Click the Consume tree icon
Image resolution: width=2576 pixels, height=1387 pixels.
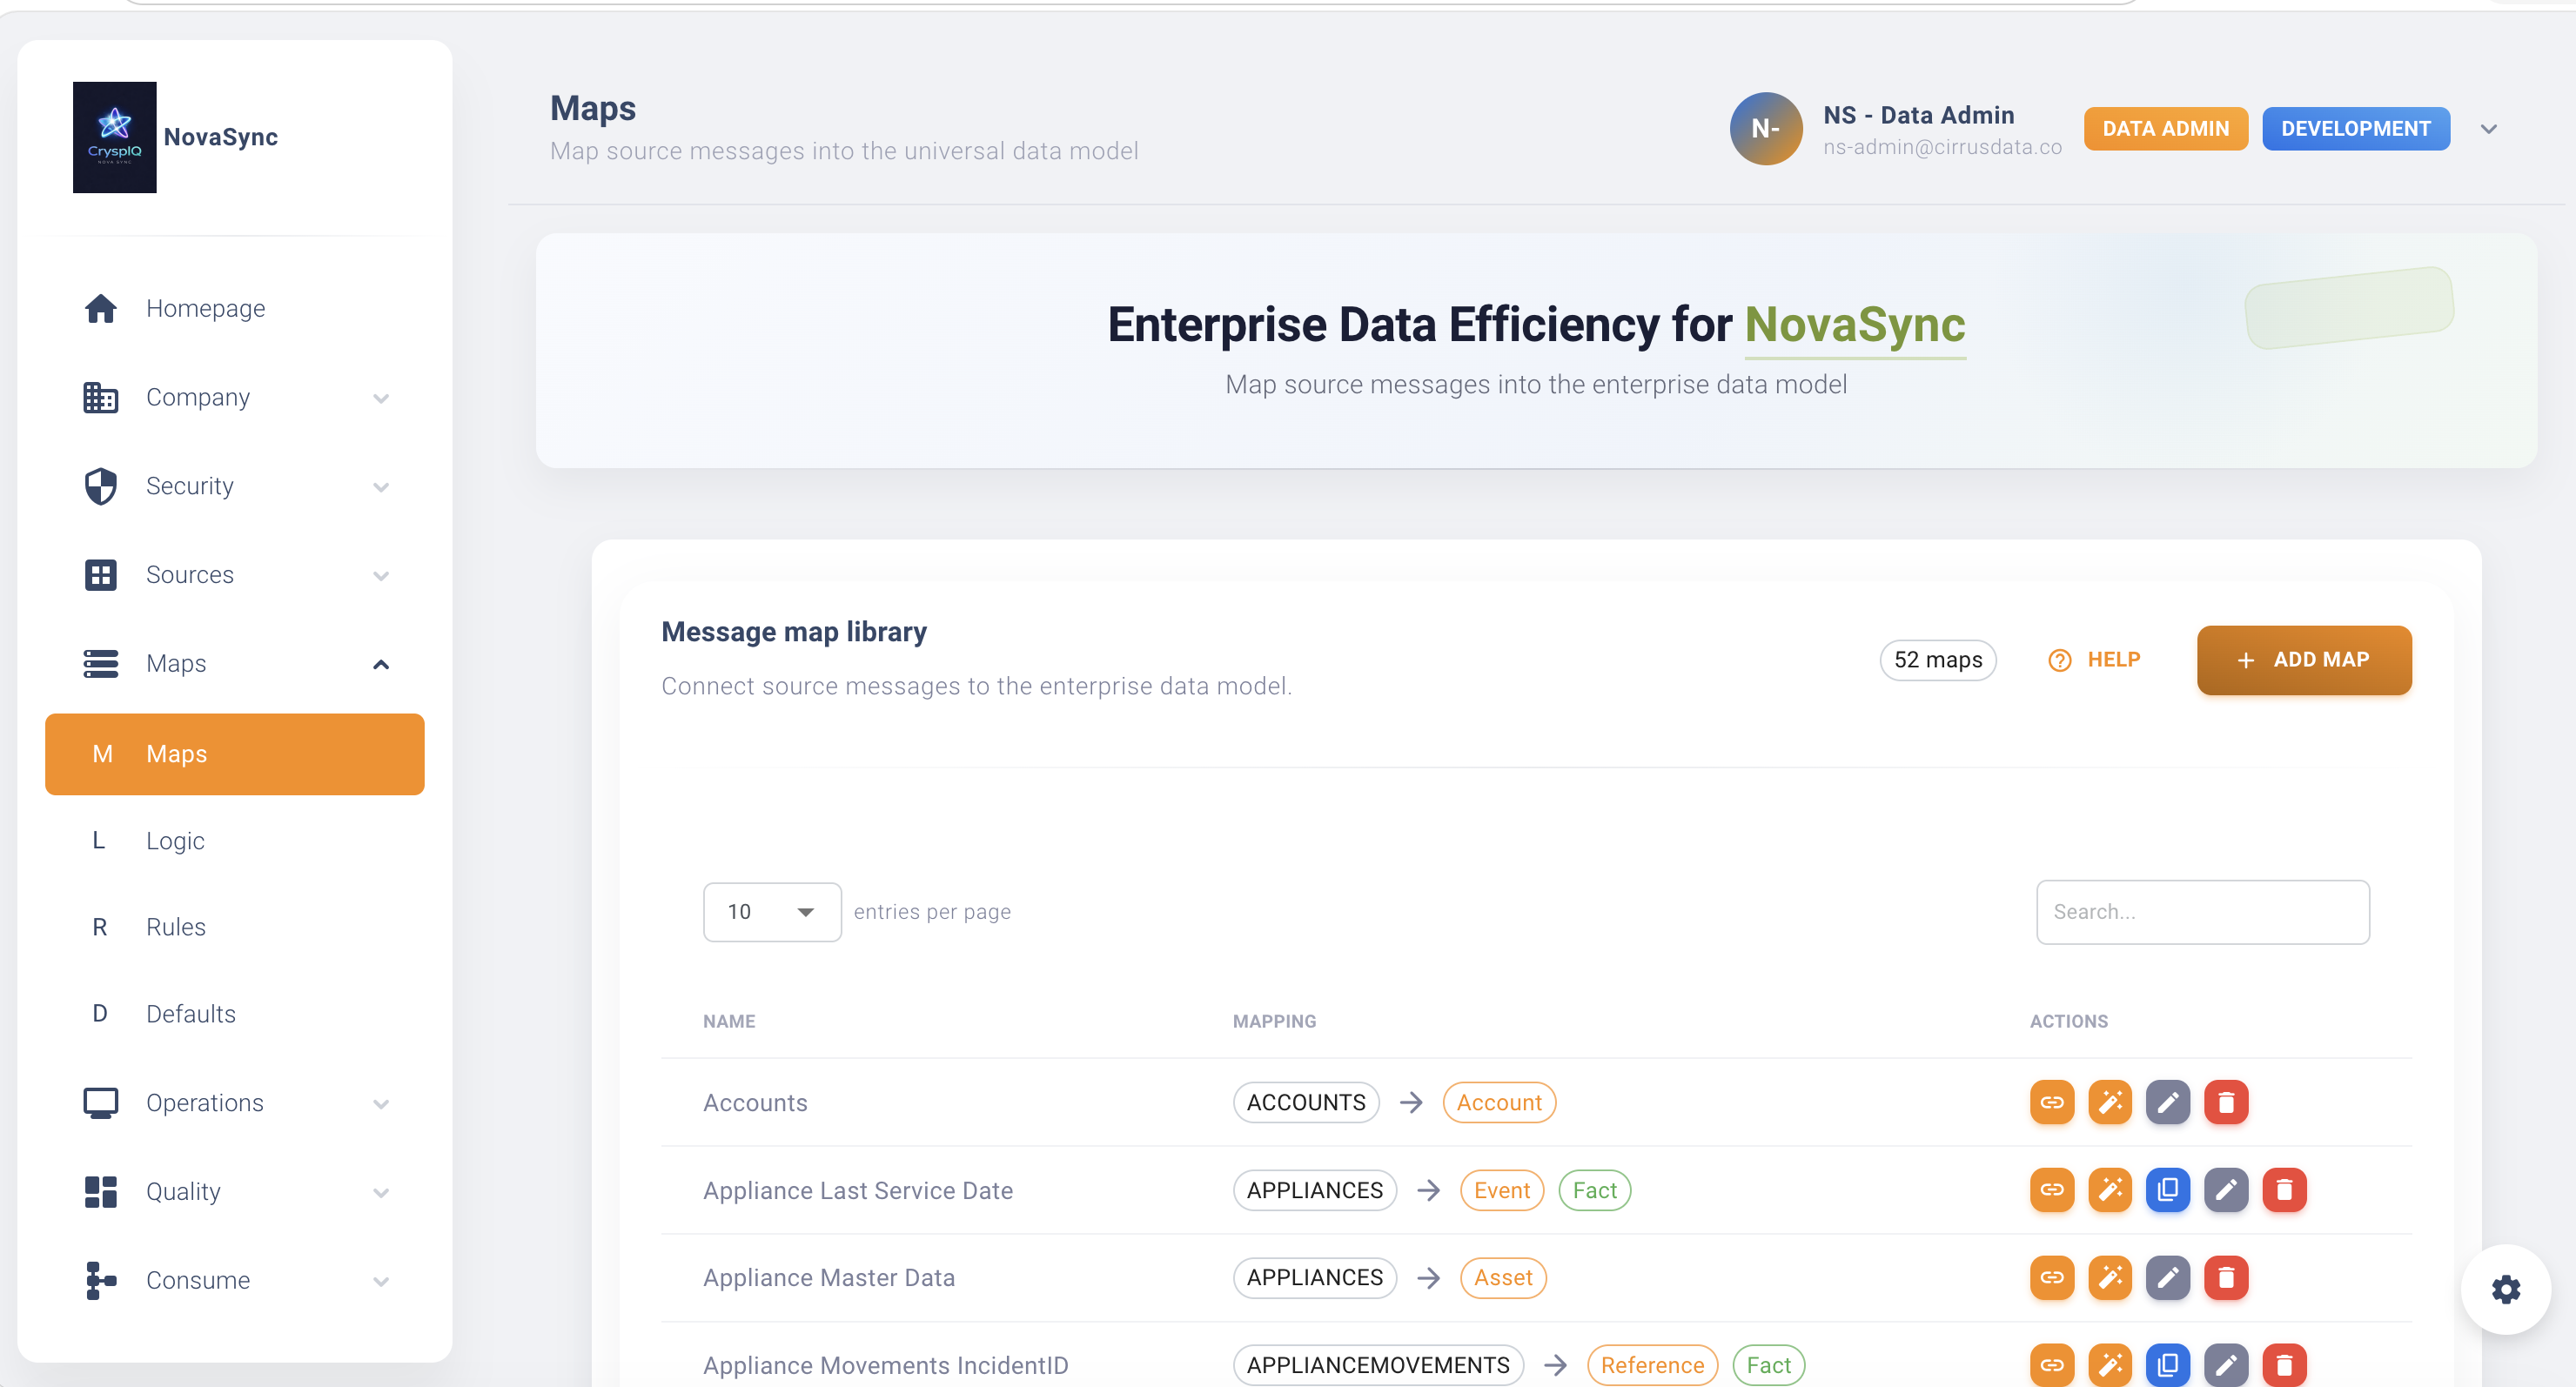coord(101,1281)
